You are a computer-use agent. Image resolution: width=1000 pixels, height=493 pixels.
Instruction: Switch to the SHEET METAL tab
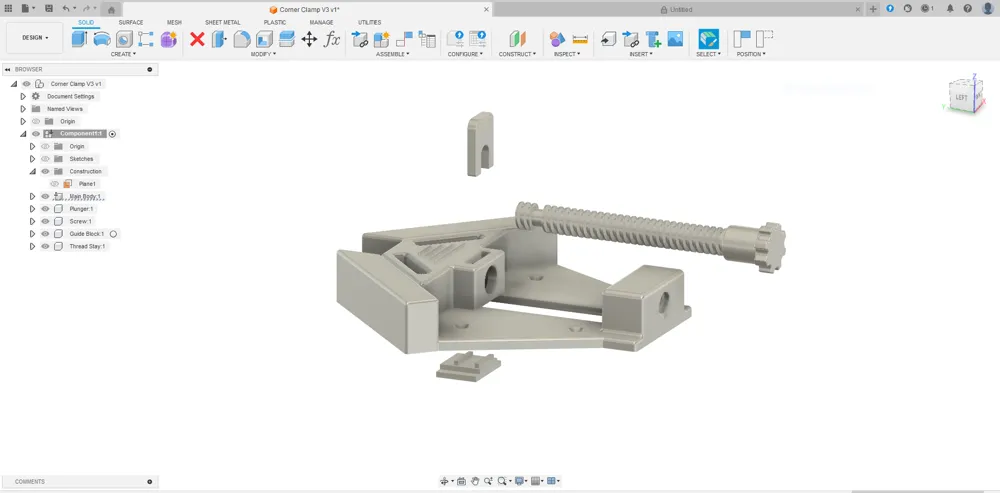pos(223,22)
